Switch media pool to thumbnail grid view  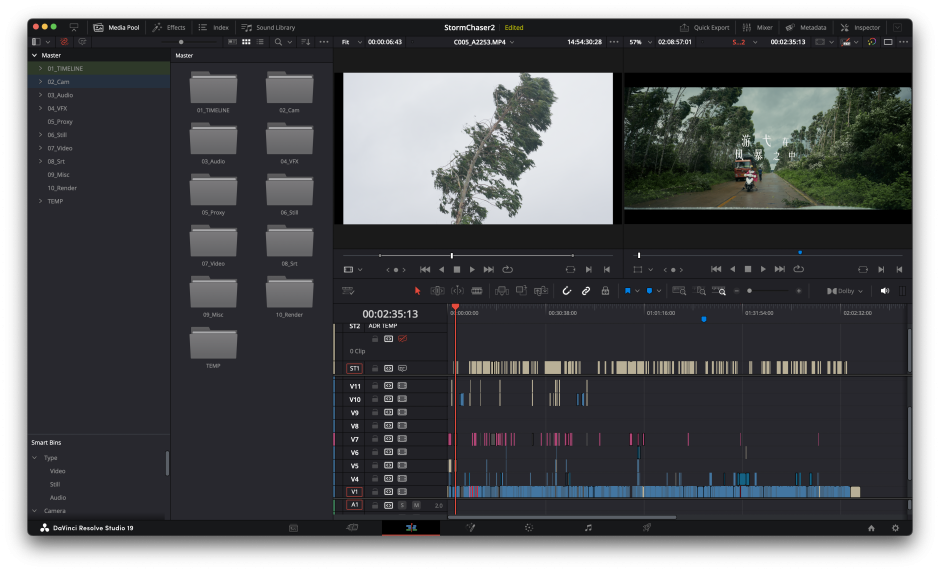coord(246,42)
